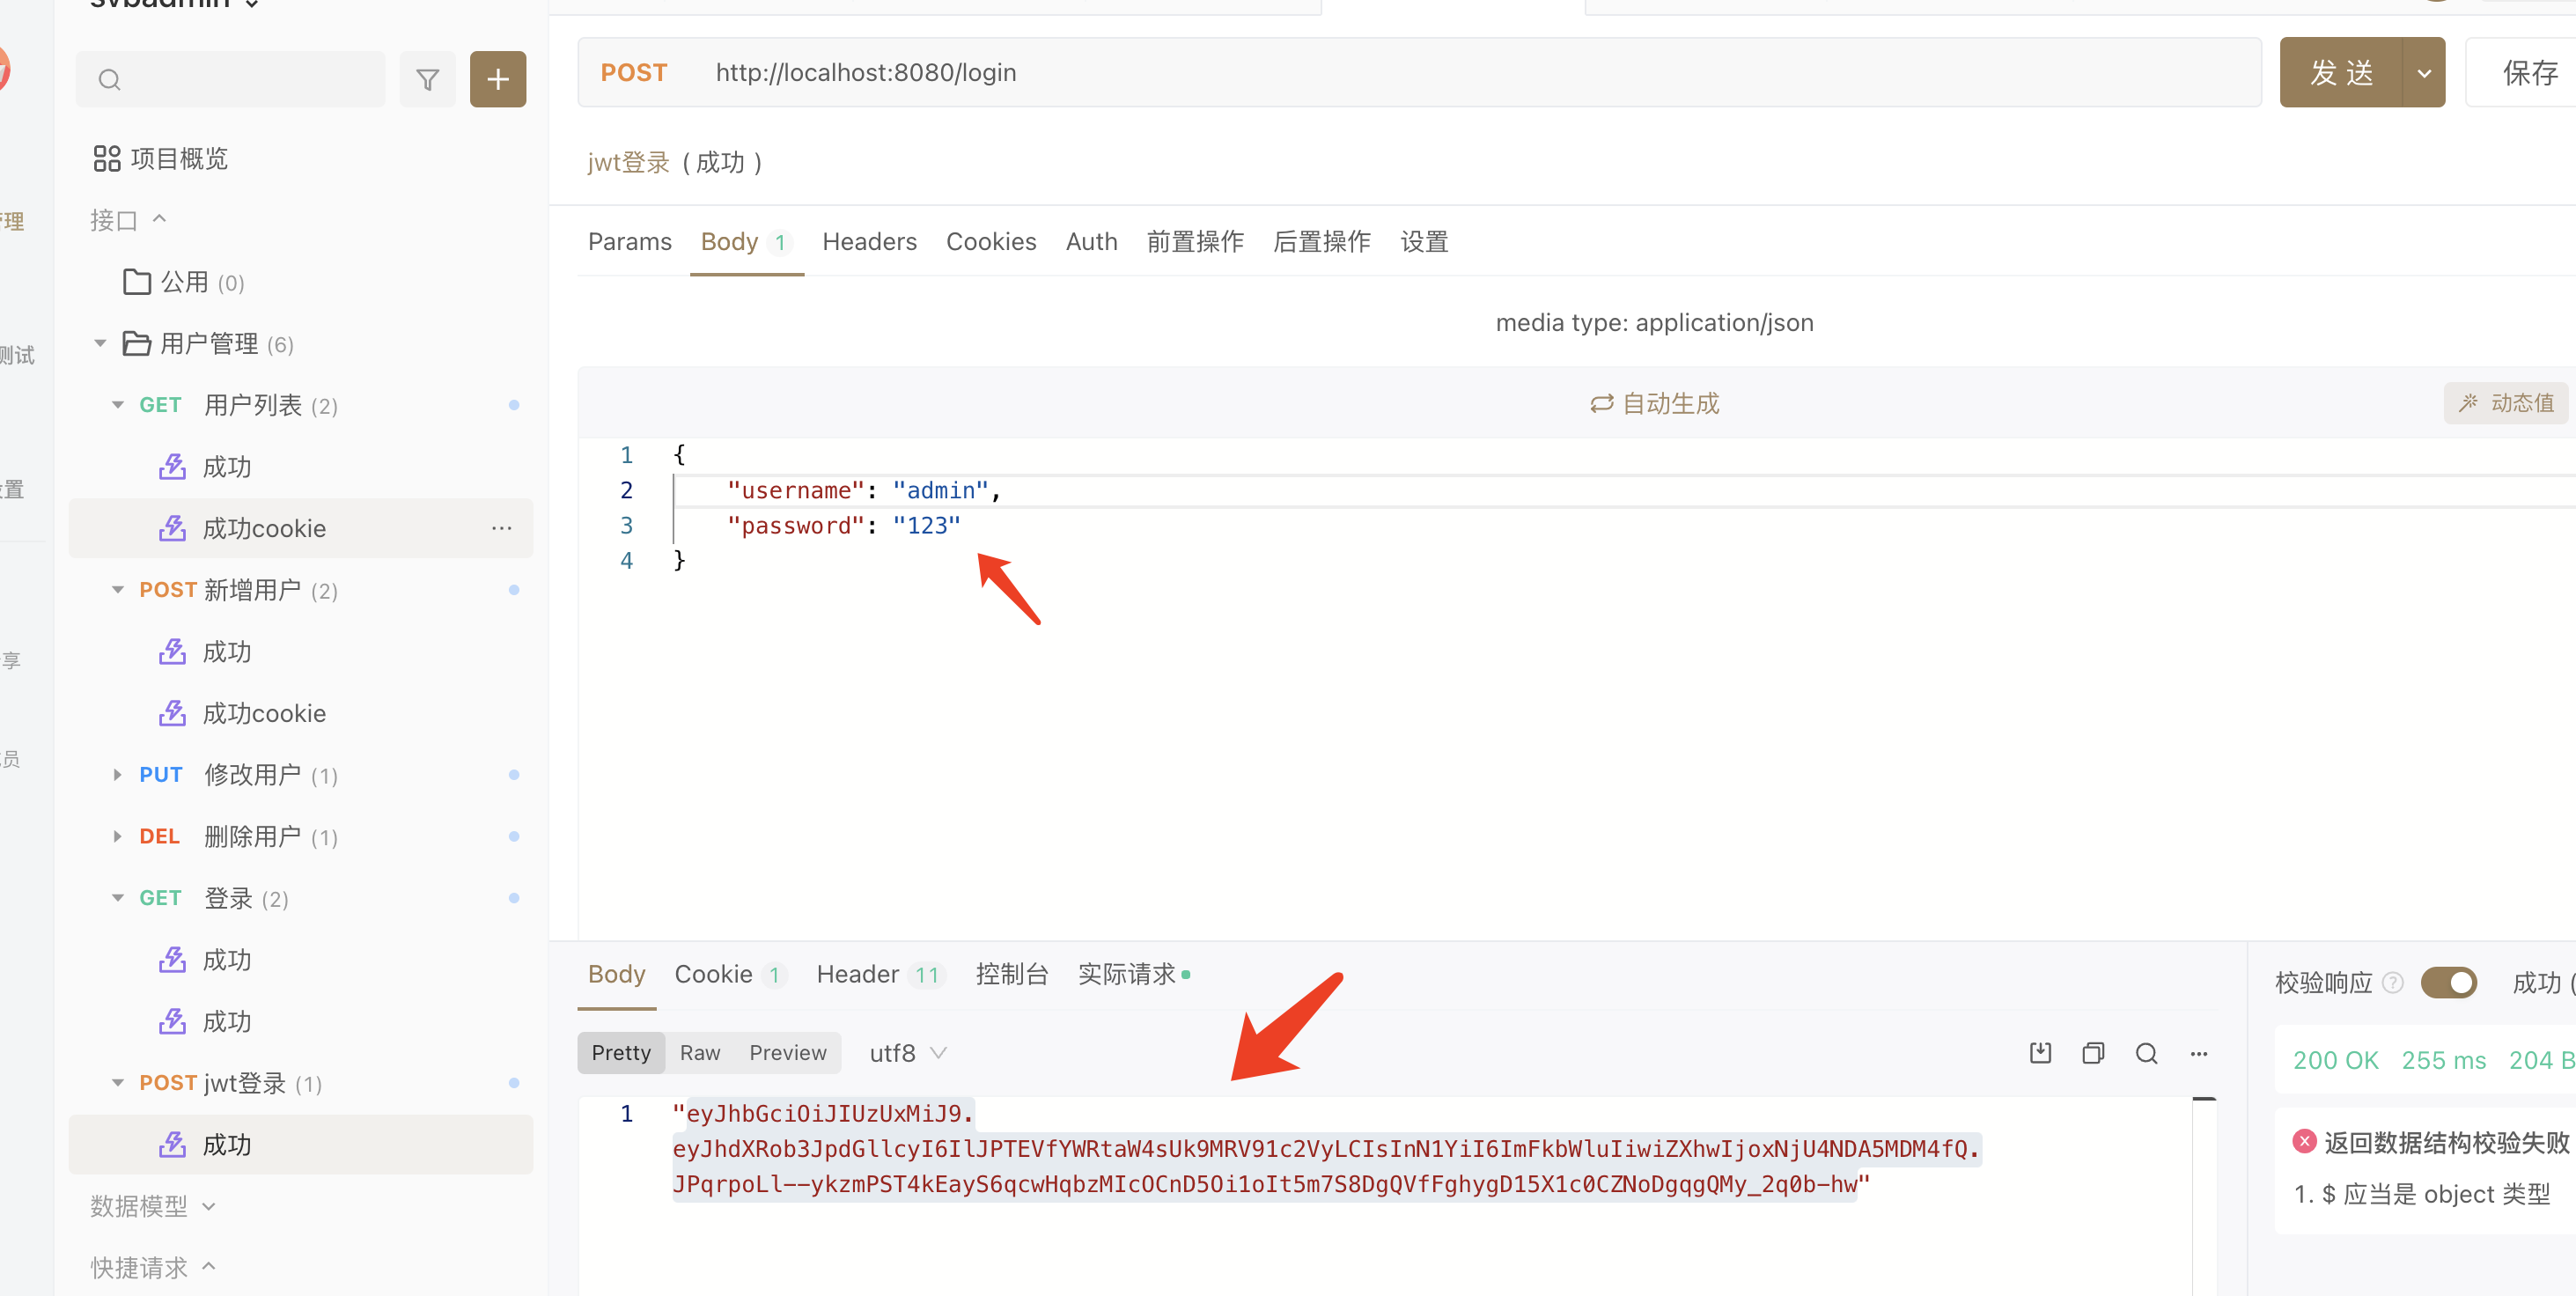Open more options for the response panel
2576x1296 pixels.
pyautogui.click(x=2199, y=1053)
